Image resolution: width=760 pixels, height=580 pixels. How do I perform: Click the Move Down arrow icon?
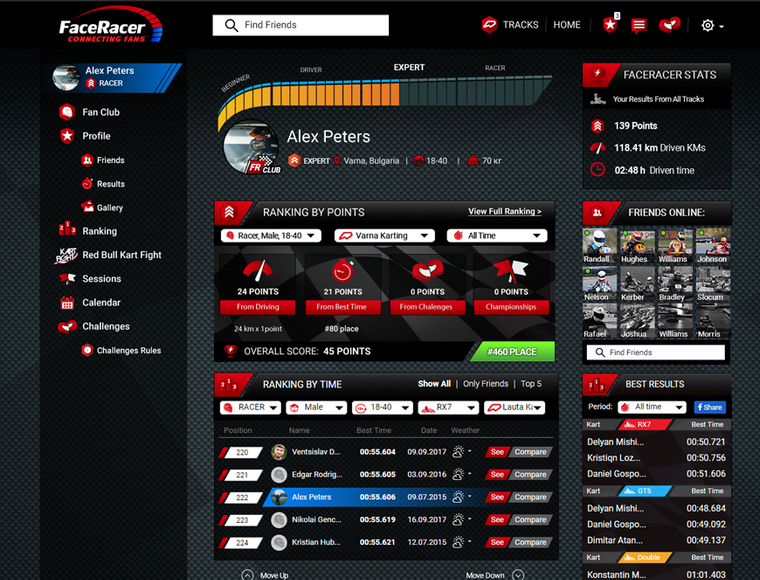tap(518, 575)
